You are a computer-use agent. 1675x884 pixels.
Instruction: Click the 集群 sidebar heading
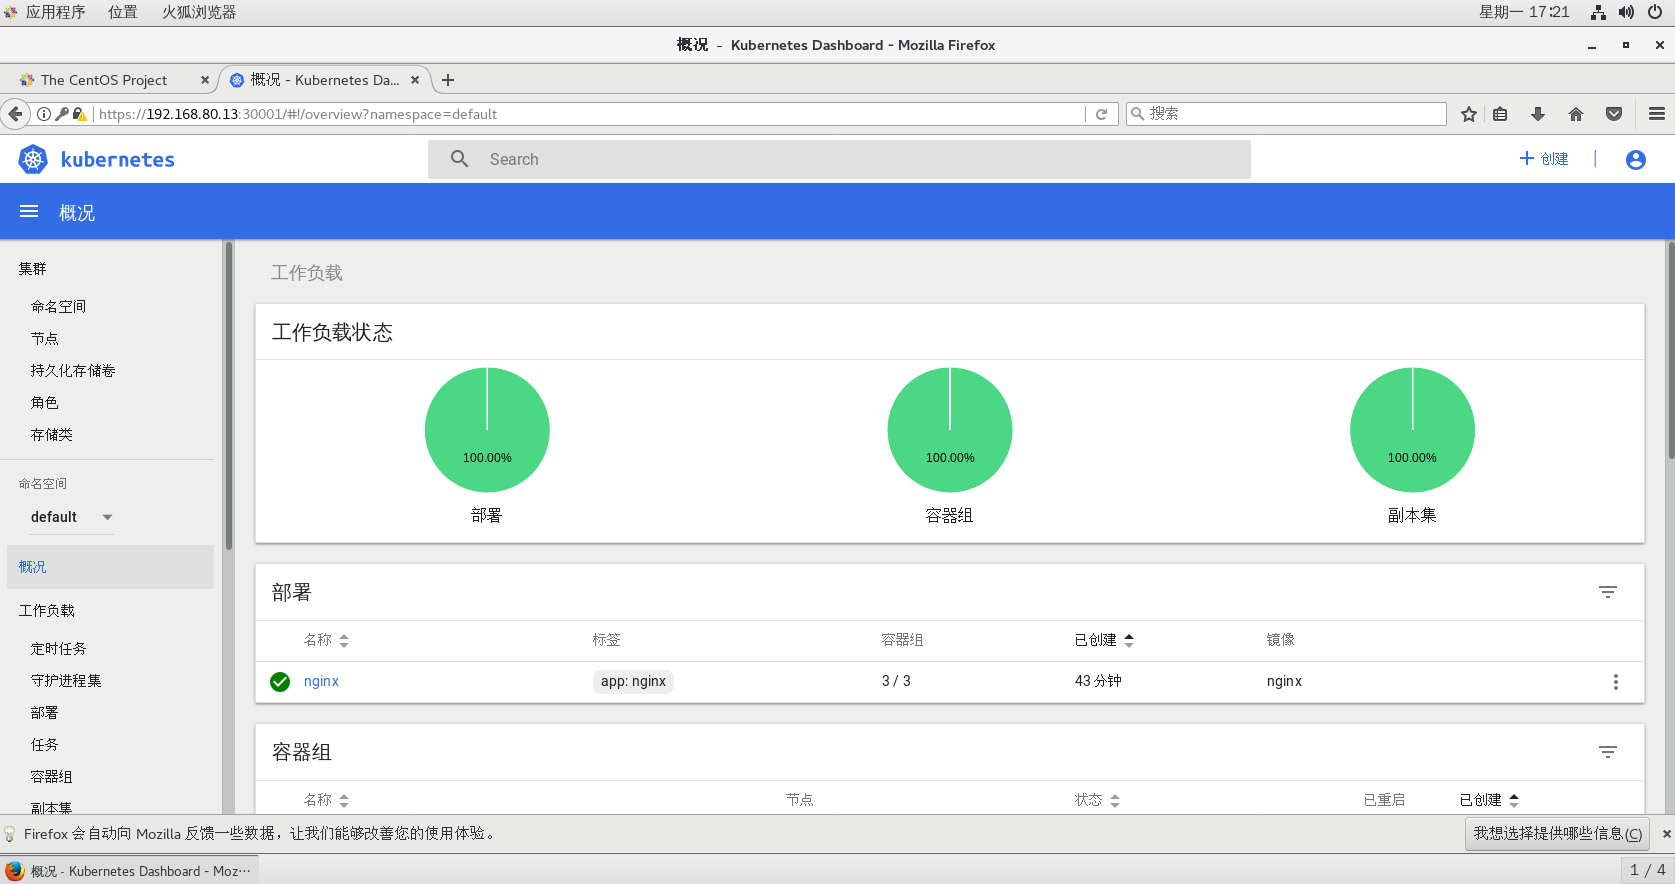[x=33, y=269]
